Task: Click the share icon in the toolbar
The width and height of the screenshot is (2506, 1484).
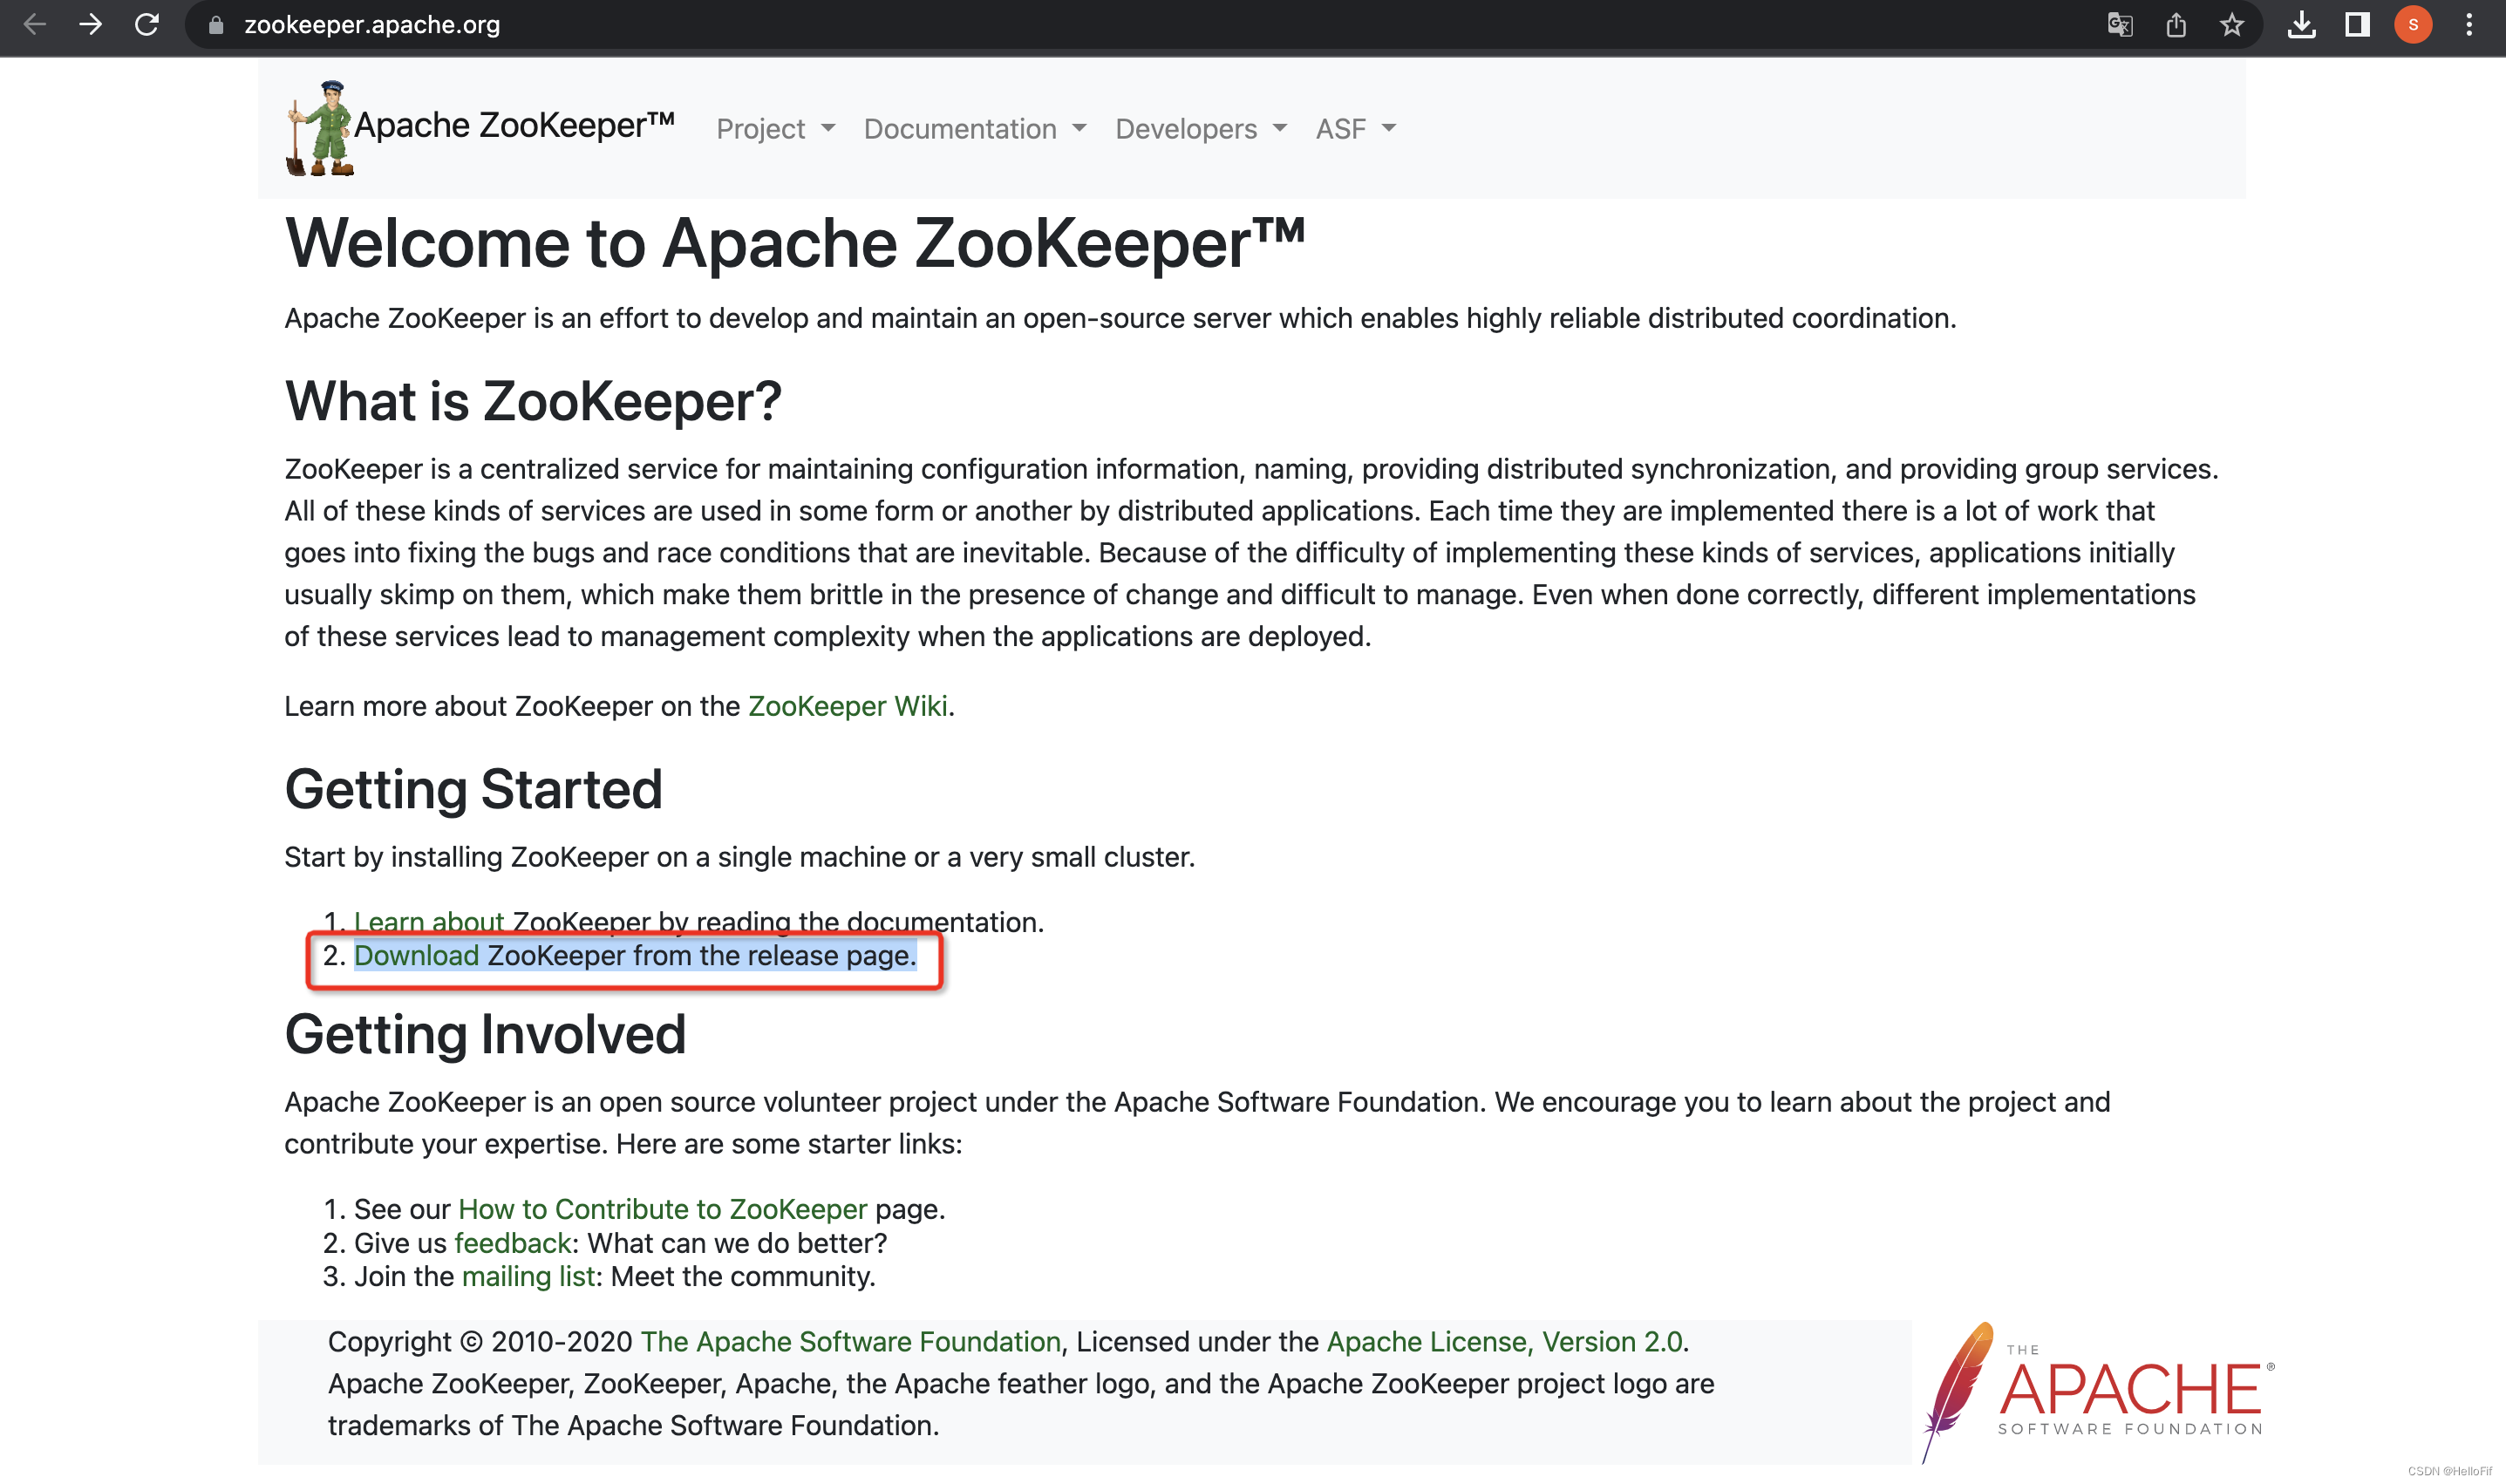Action: click(x=2176, y=26)
